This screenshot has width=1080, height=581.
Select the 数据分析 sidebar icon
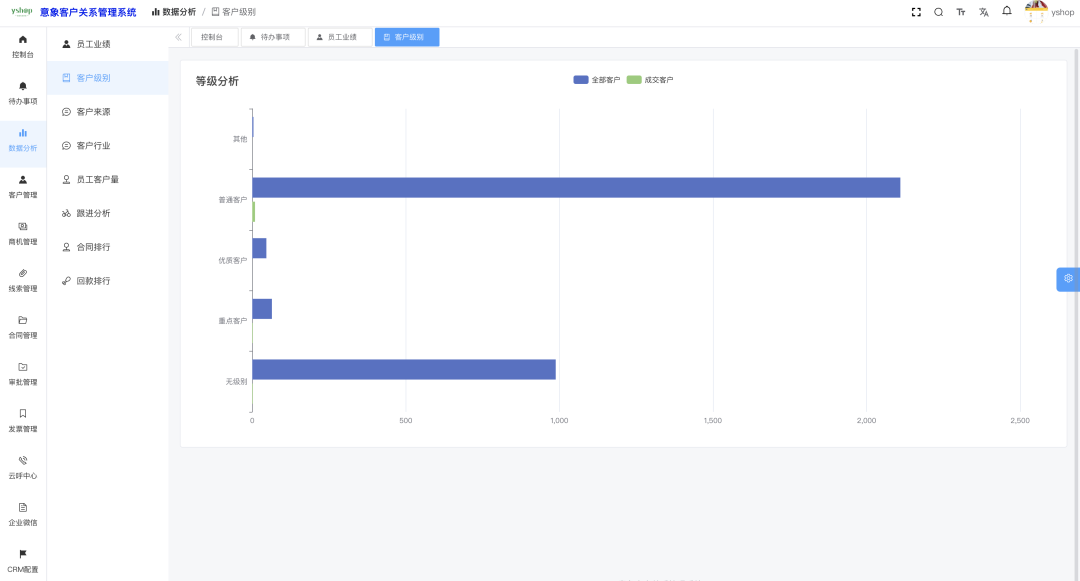22,138
